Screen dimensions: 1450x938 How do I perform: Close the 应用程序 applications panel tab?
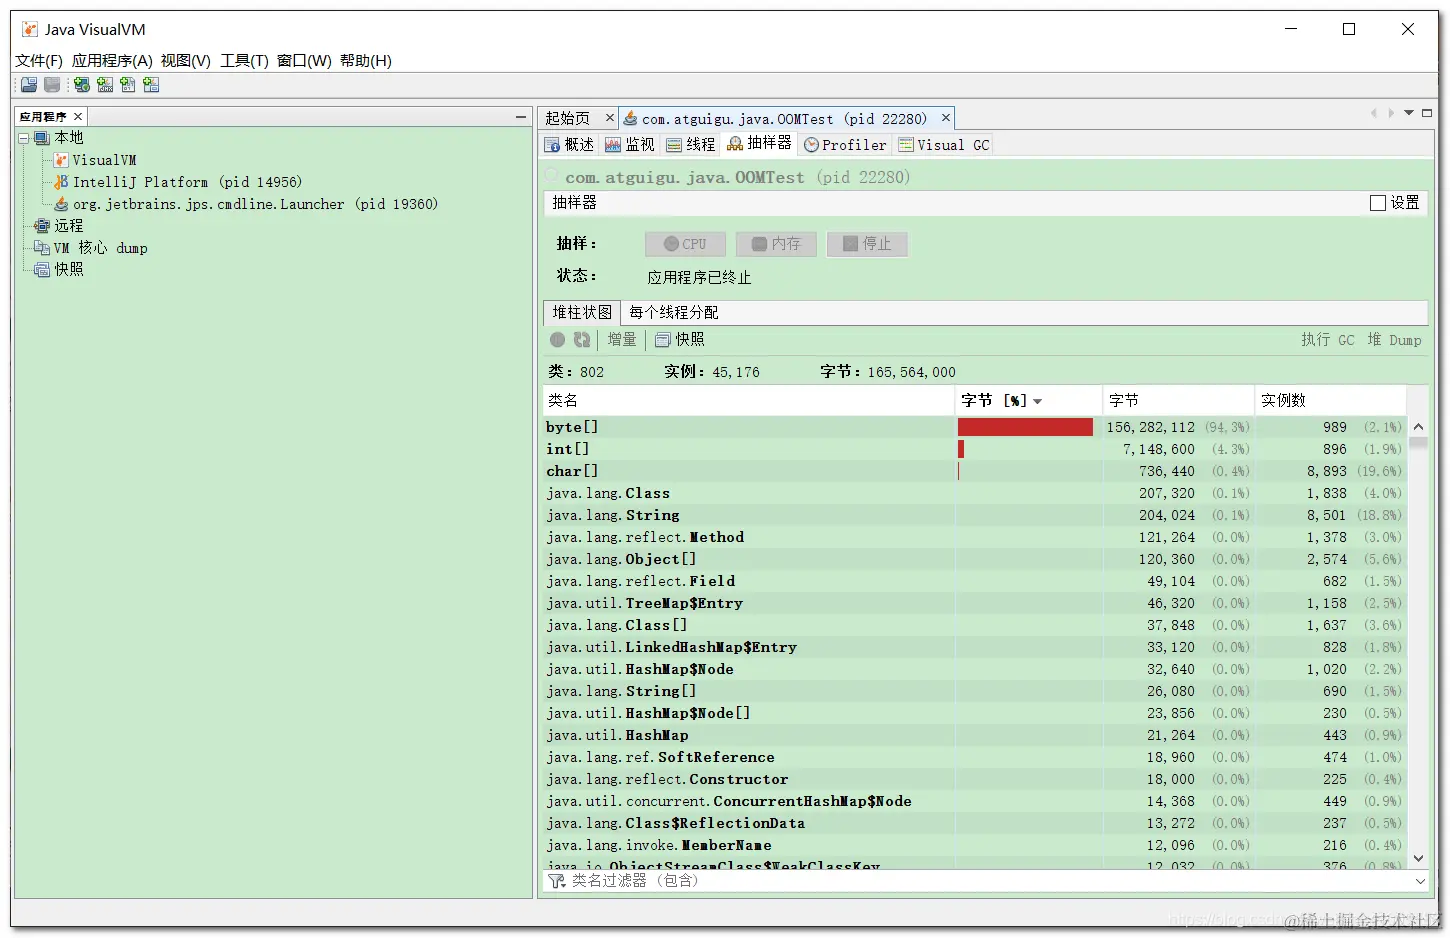tap(78, 117)
